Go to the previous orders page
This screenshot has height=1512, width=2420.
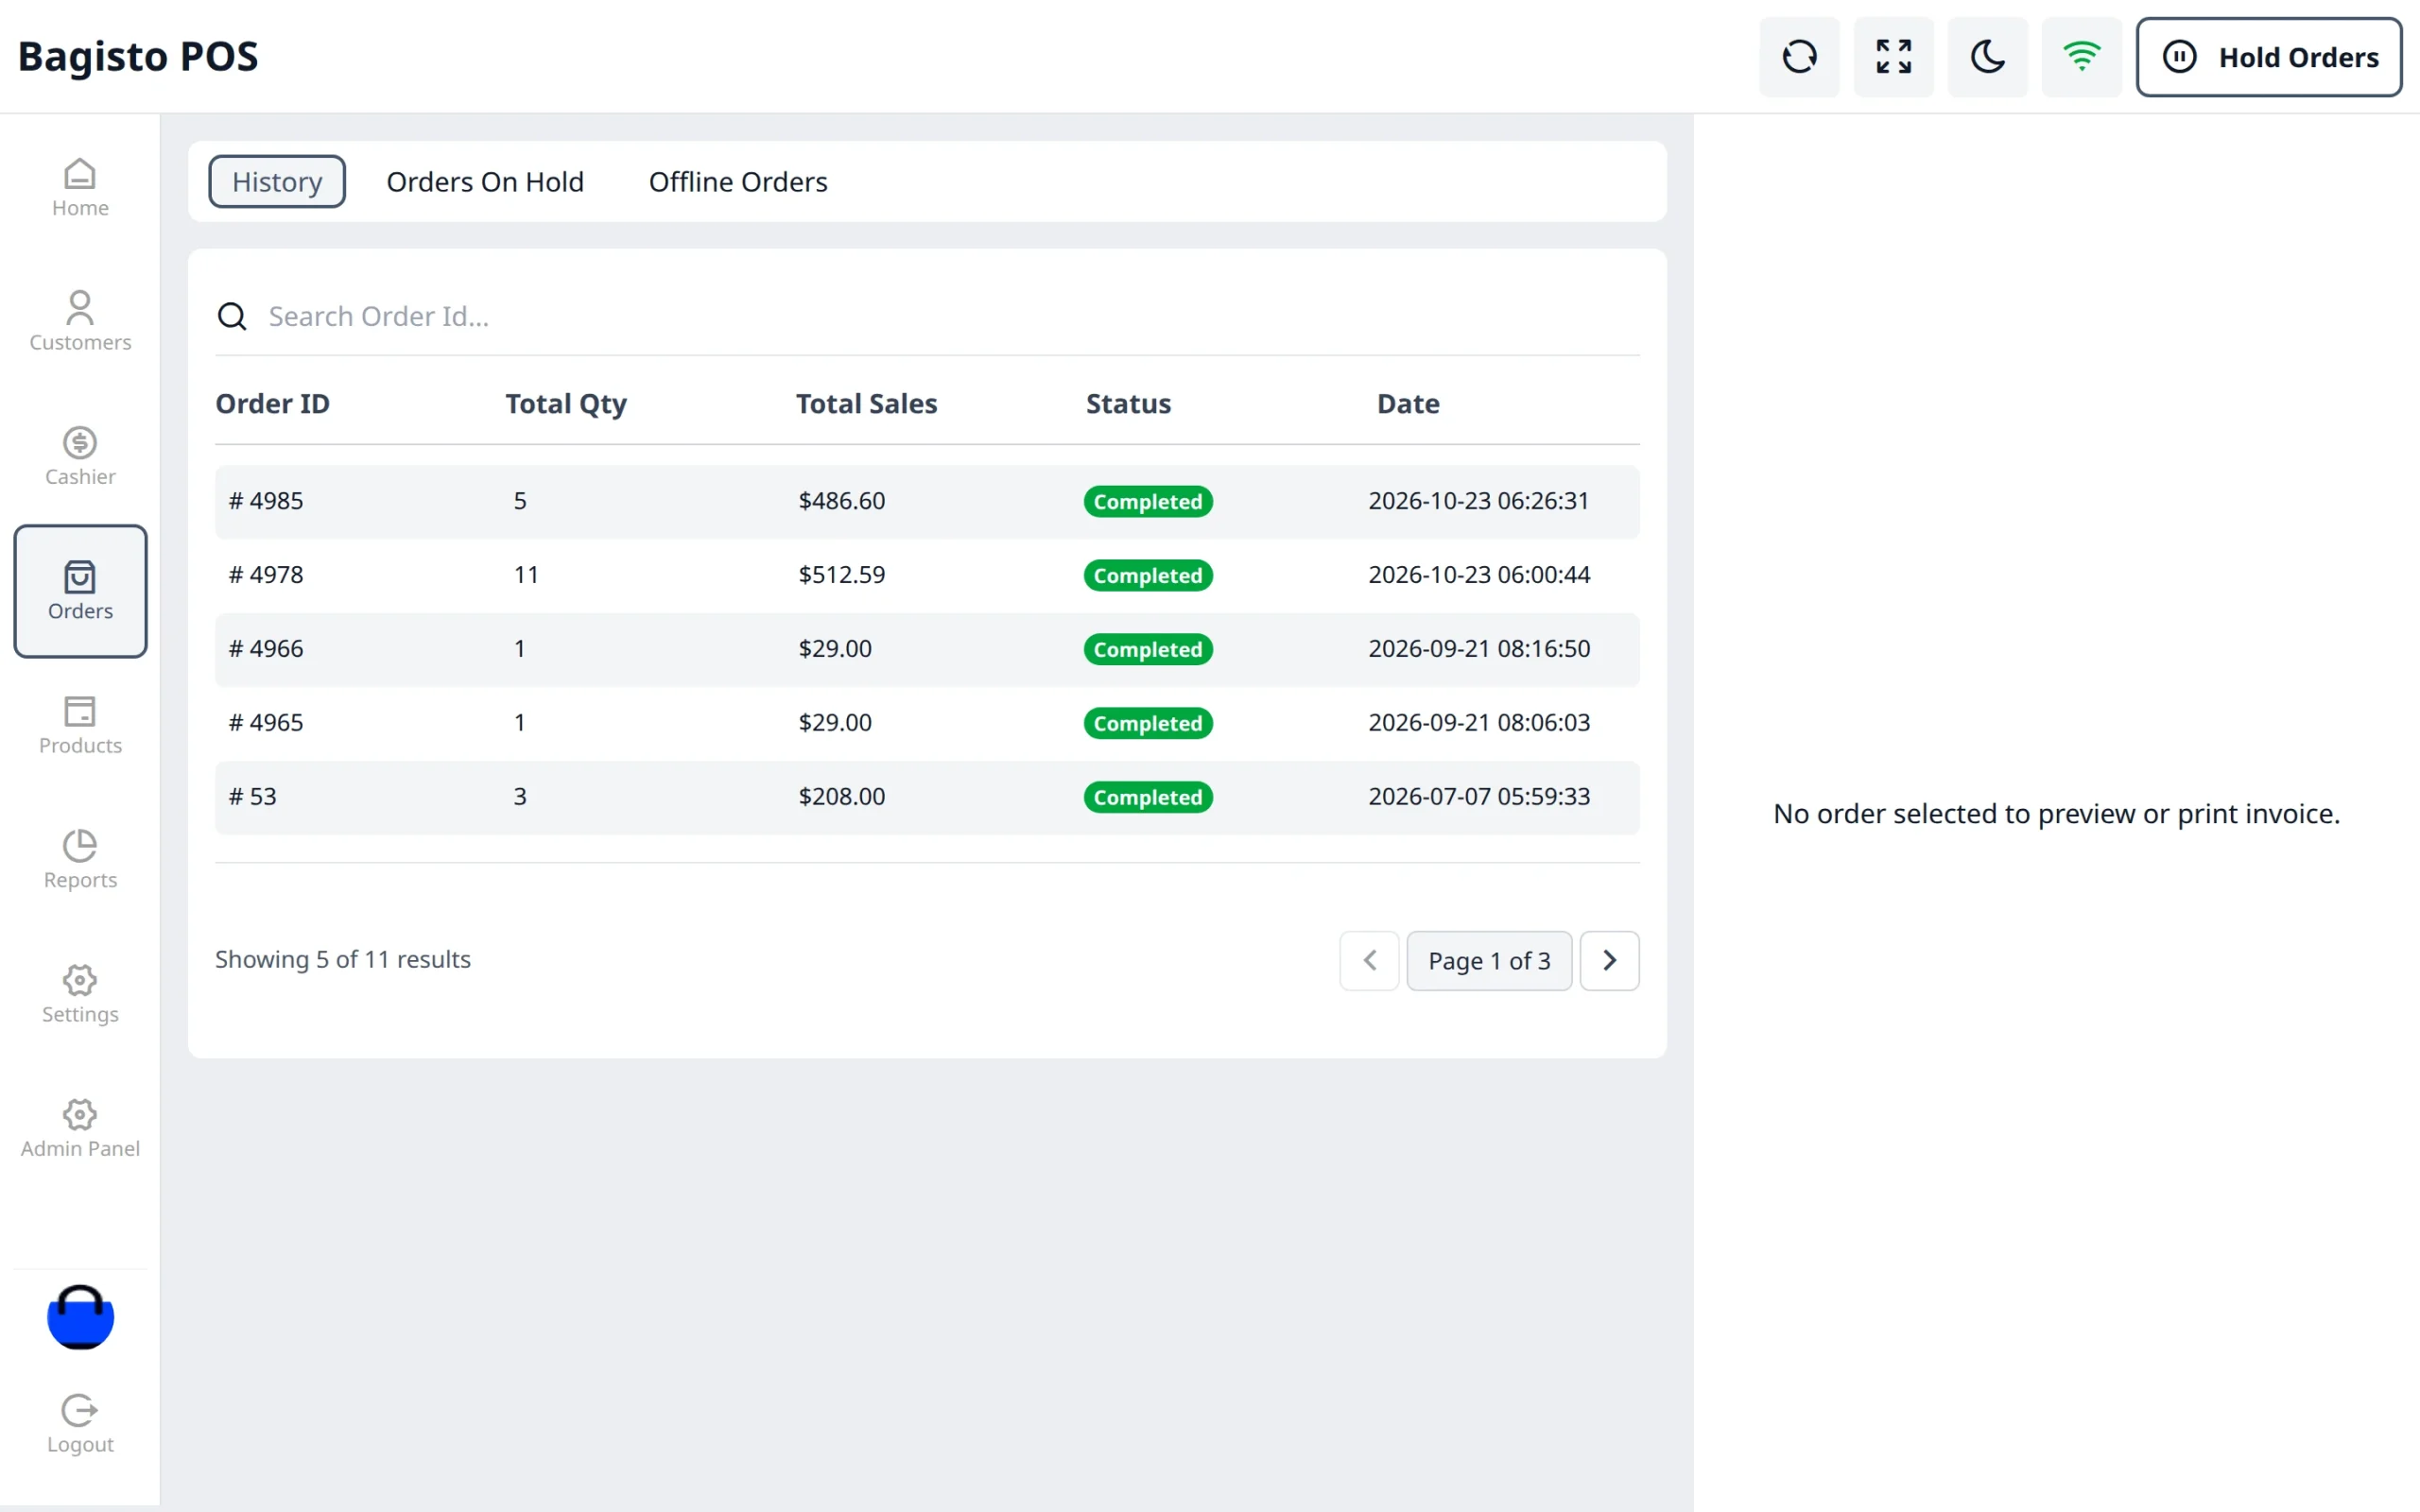pos(1369,961)
